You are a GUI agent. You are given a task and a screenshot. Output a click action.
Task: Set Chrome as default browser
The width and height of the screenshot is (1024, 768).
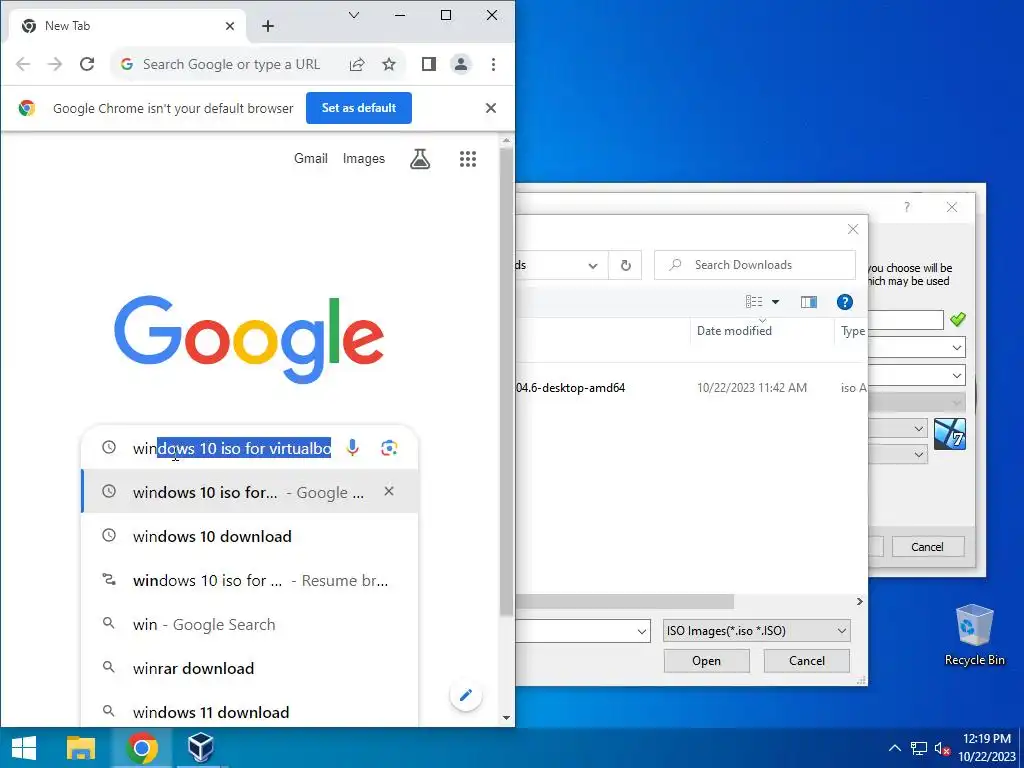tap(359, 108)
